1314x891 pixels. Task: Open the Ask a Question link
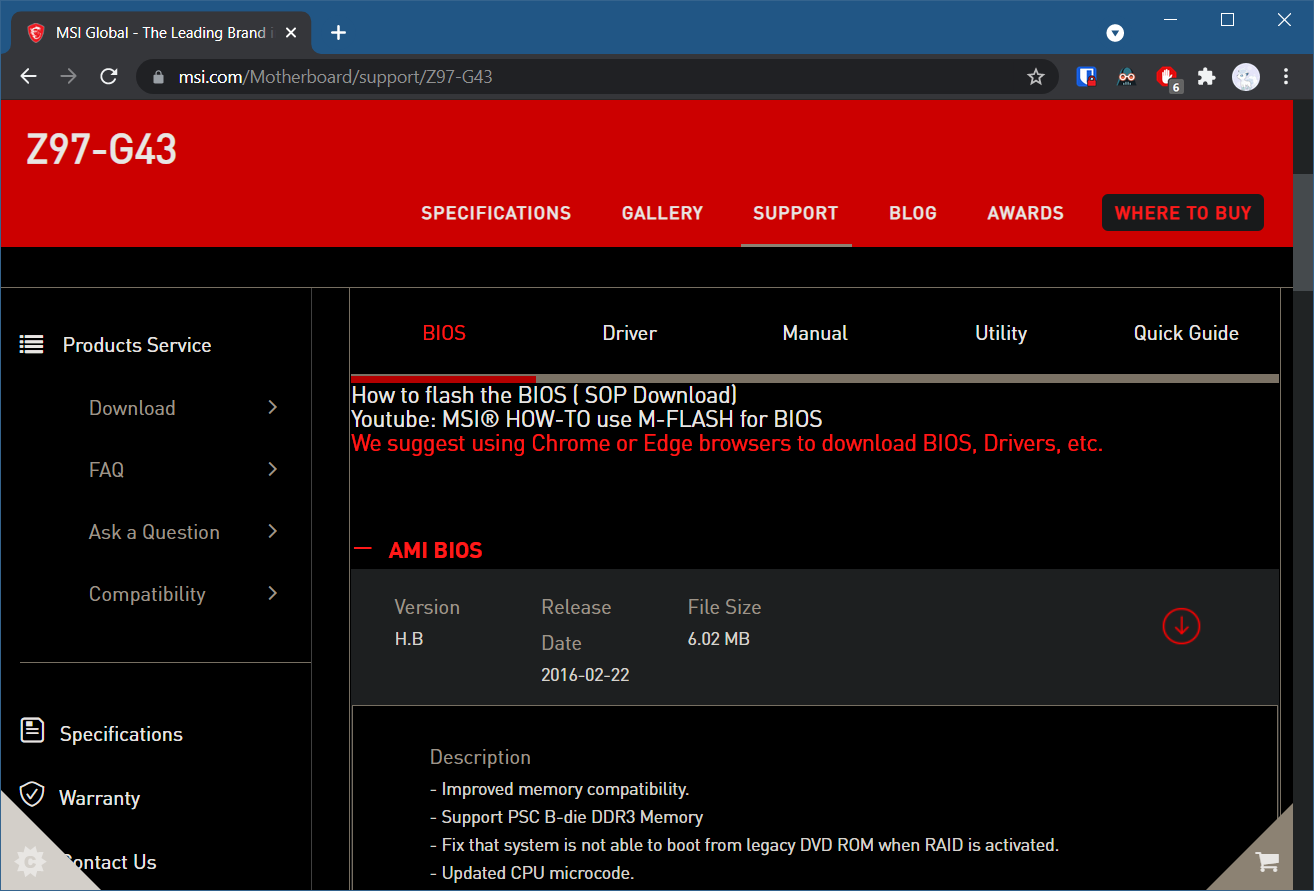click(x=154, y=532)
